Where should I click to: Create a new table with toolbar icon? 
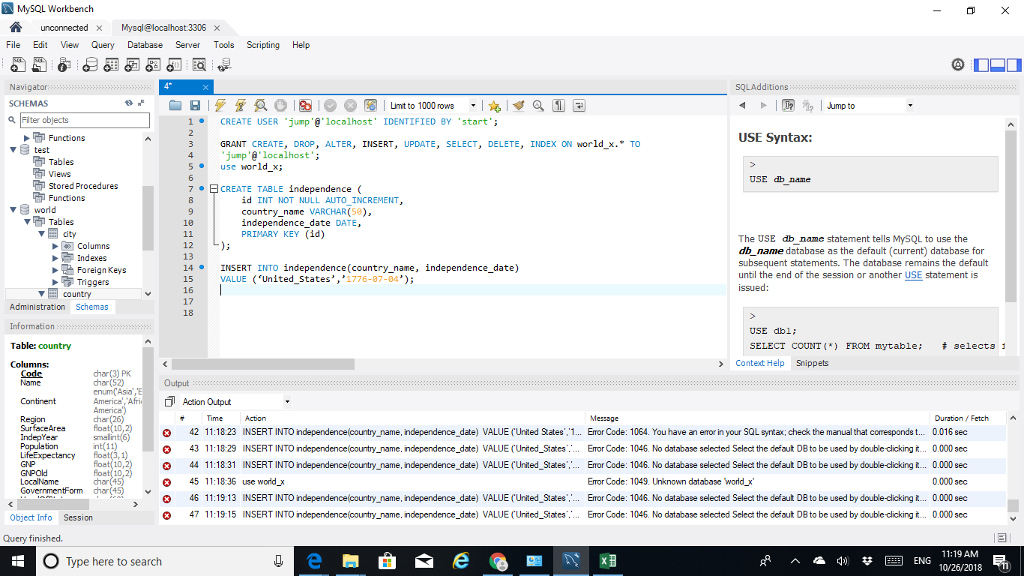coord(113,64)
